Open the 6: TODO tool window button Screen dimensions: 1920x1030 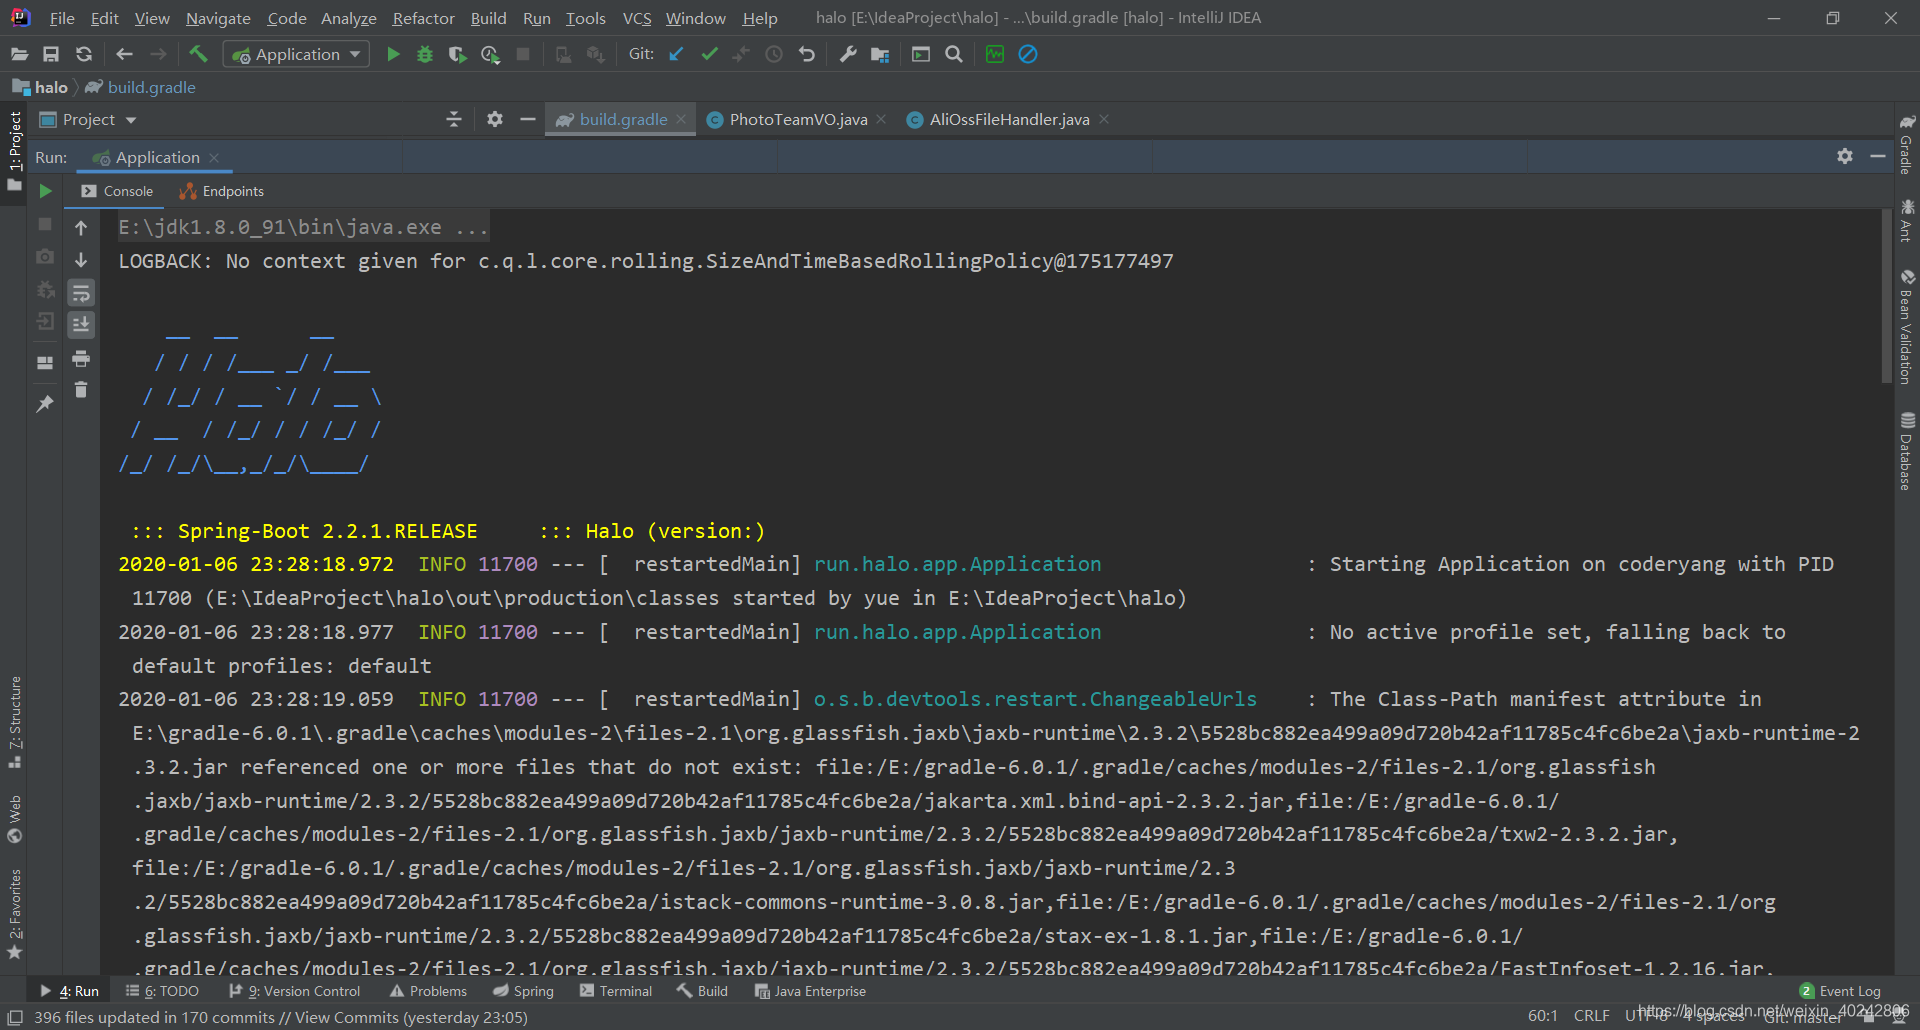click(x=162, y=991)
